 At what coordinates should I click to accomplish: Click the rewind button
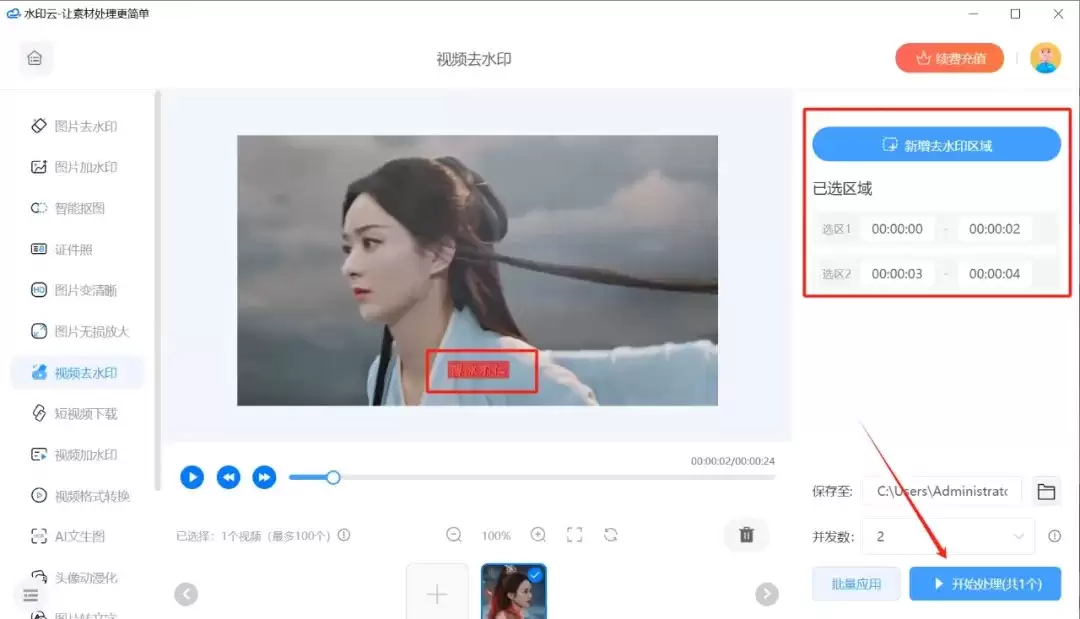tap(228, 477)
